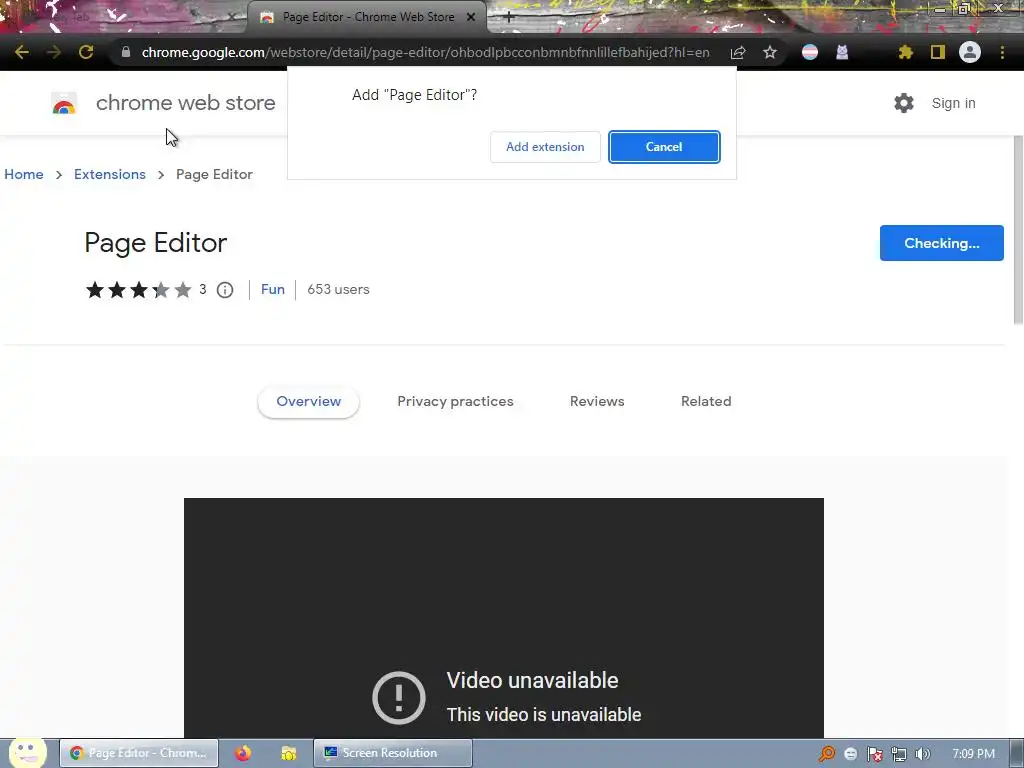
Task: Click the "Page Editor" breadcrumb text
Action: tap(214, 174)
